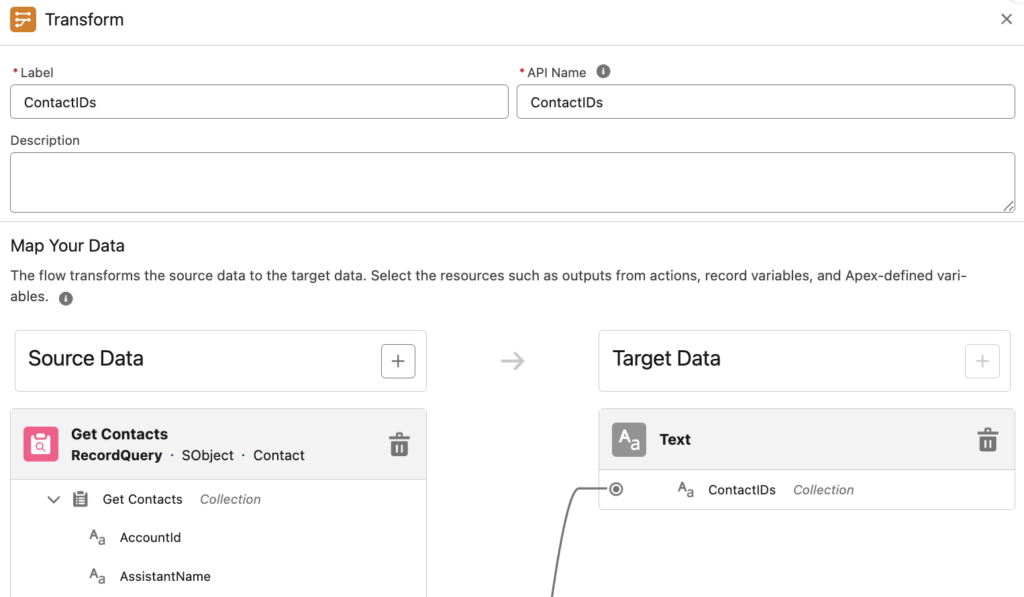Click the Text data type icon
This screenshot has height=597, width=1024.
tap(629, 440)
